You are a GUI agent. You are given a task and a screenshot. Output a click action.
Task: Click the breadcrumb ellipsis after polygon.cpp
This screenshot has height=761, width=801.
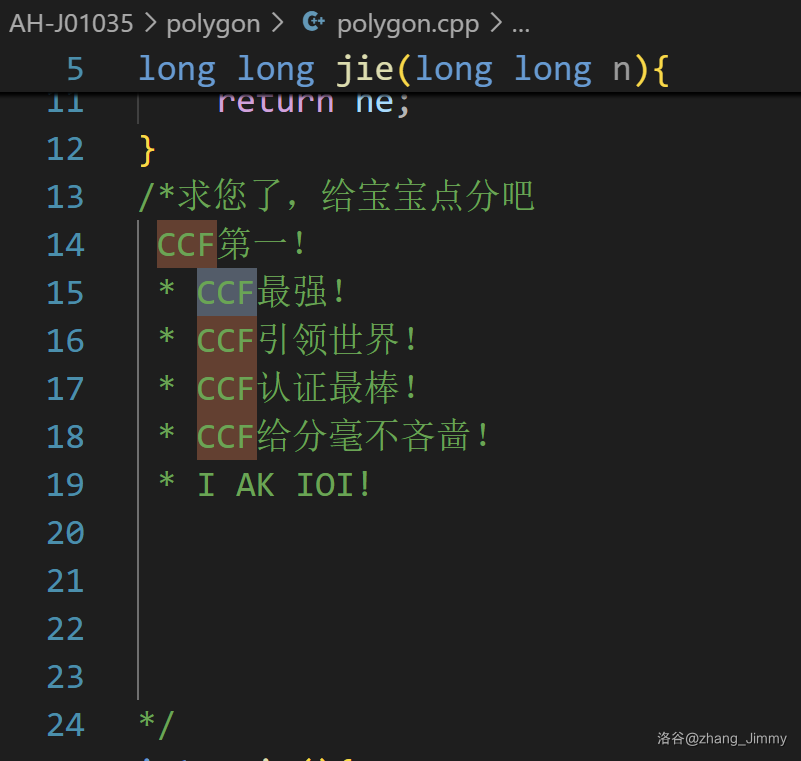520,23
